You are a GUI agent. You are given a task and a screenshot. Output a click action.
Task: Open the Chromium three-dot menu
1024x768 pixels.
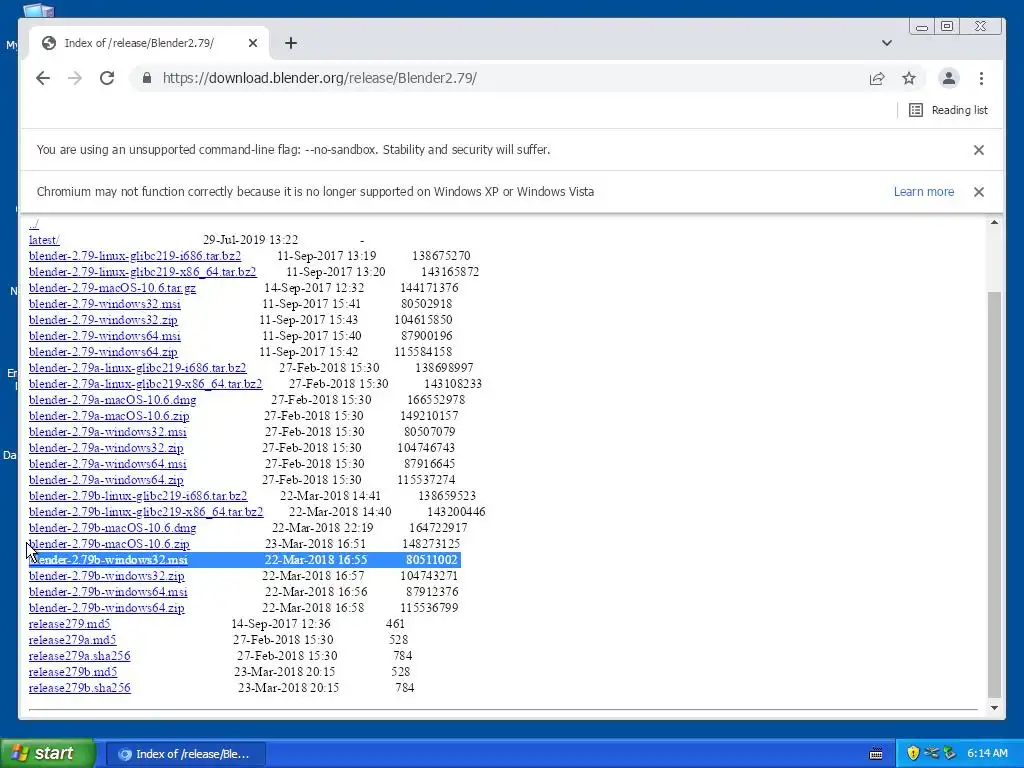pyautogui.click(x=981, y=78)
